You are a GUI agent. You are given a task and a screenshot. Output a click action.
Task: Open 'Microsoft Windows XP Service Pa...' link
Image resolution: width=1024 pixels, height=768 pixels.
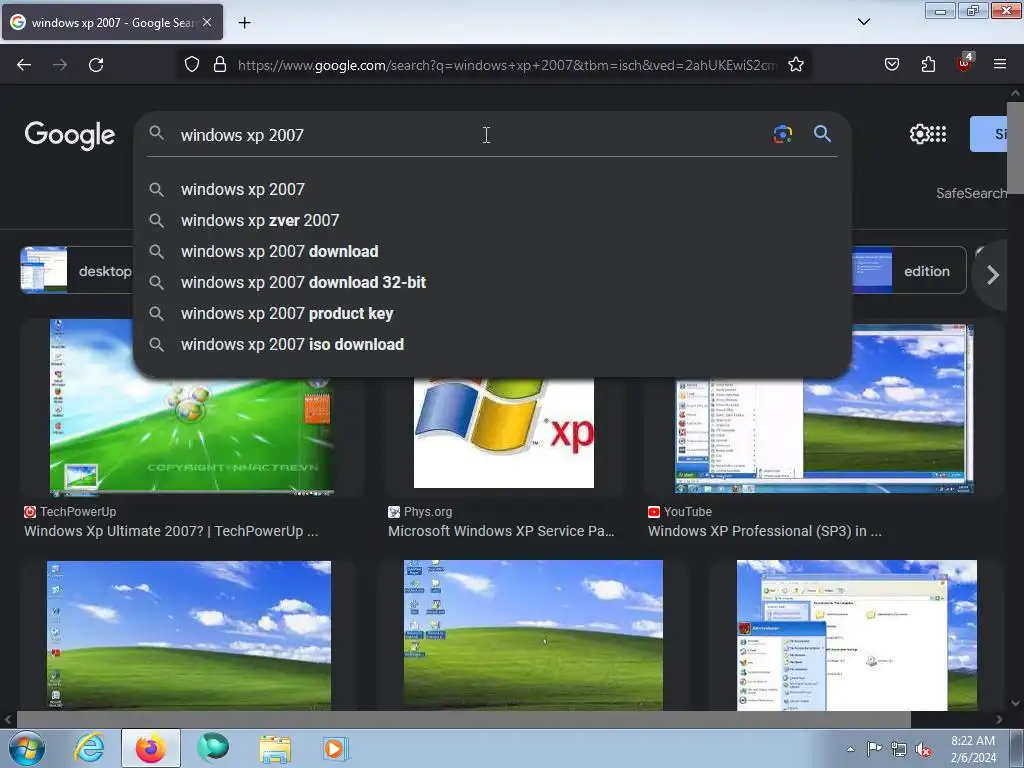click(x=501, y=532)
